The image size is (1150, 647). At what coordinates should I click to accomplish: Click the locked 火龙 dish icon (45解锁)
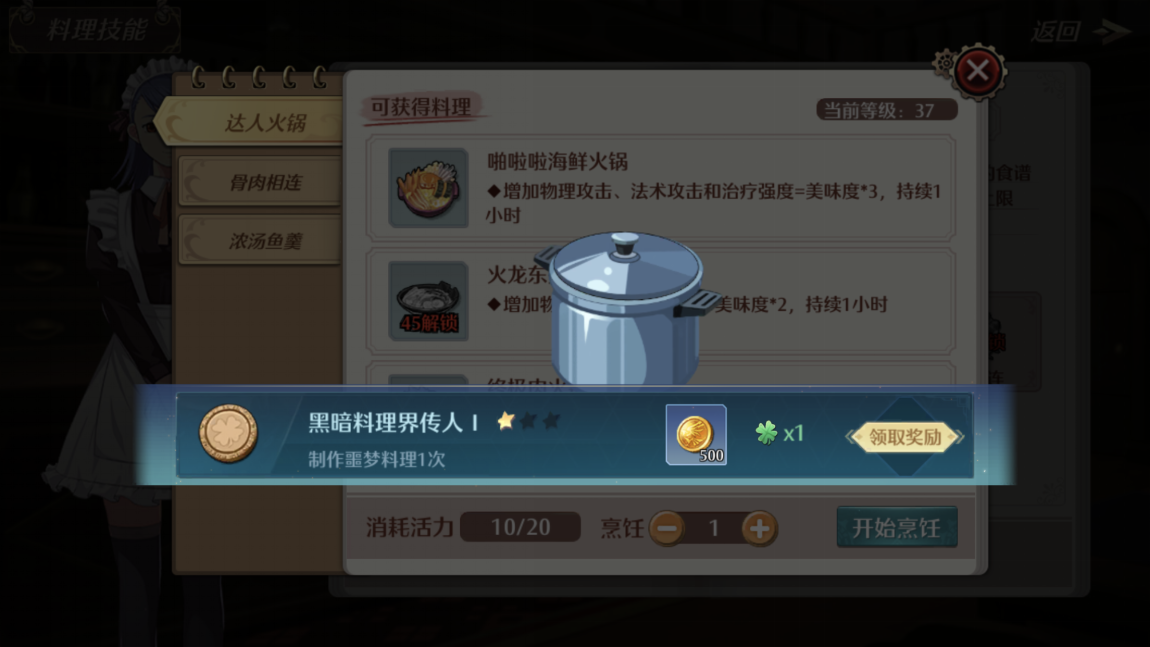coord(428,301)
